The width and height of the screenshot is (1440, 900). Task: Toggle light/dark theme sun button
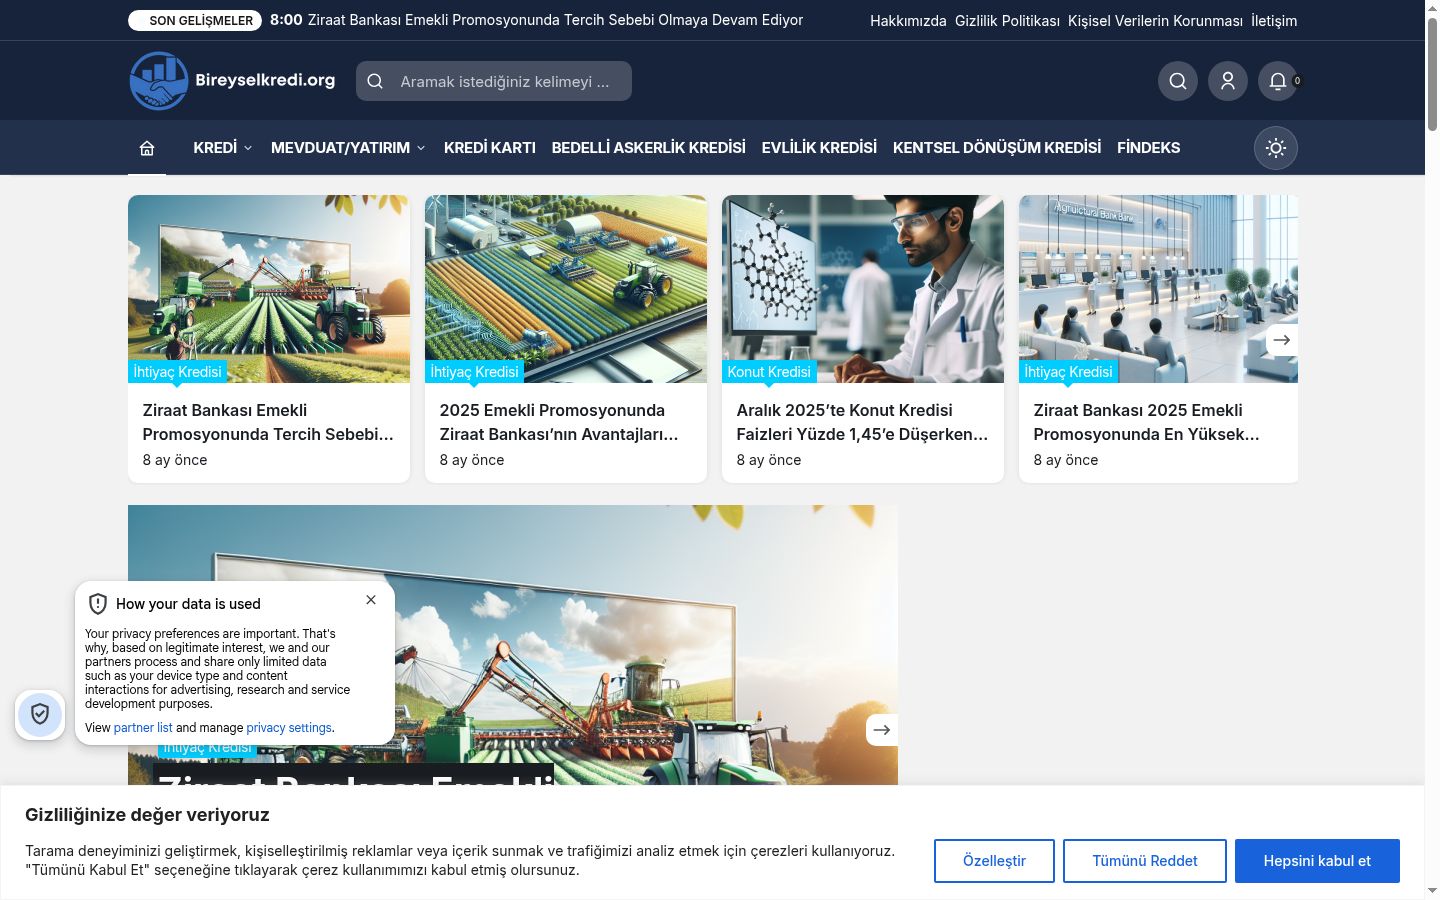[x=1276, y=148]
